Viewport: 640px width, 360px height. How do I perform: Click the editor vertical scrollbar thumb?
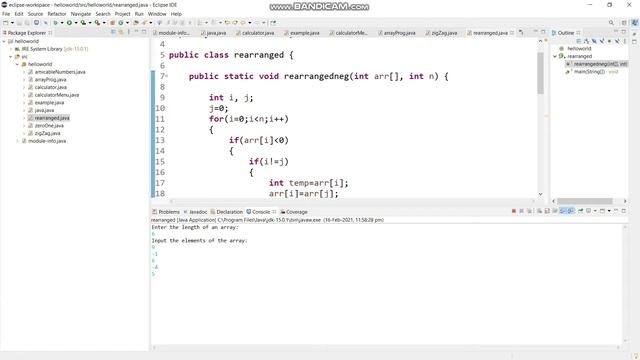[x=540, y=73]
